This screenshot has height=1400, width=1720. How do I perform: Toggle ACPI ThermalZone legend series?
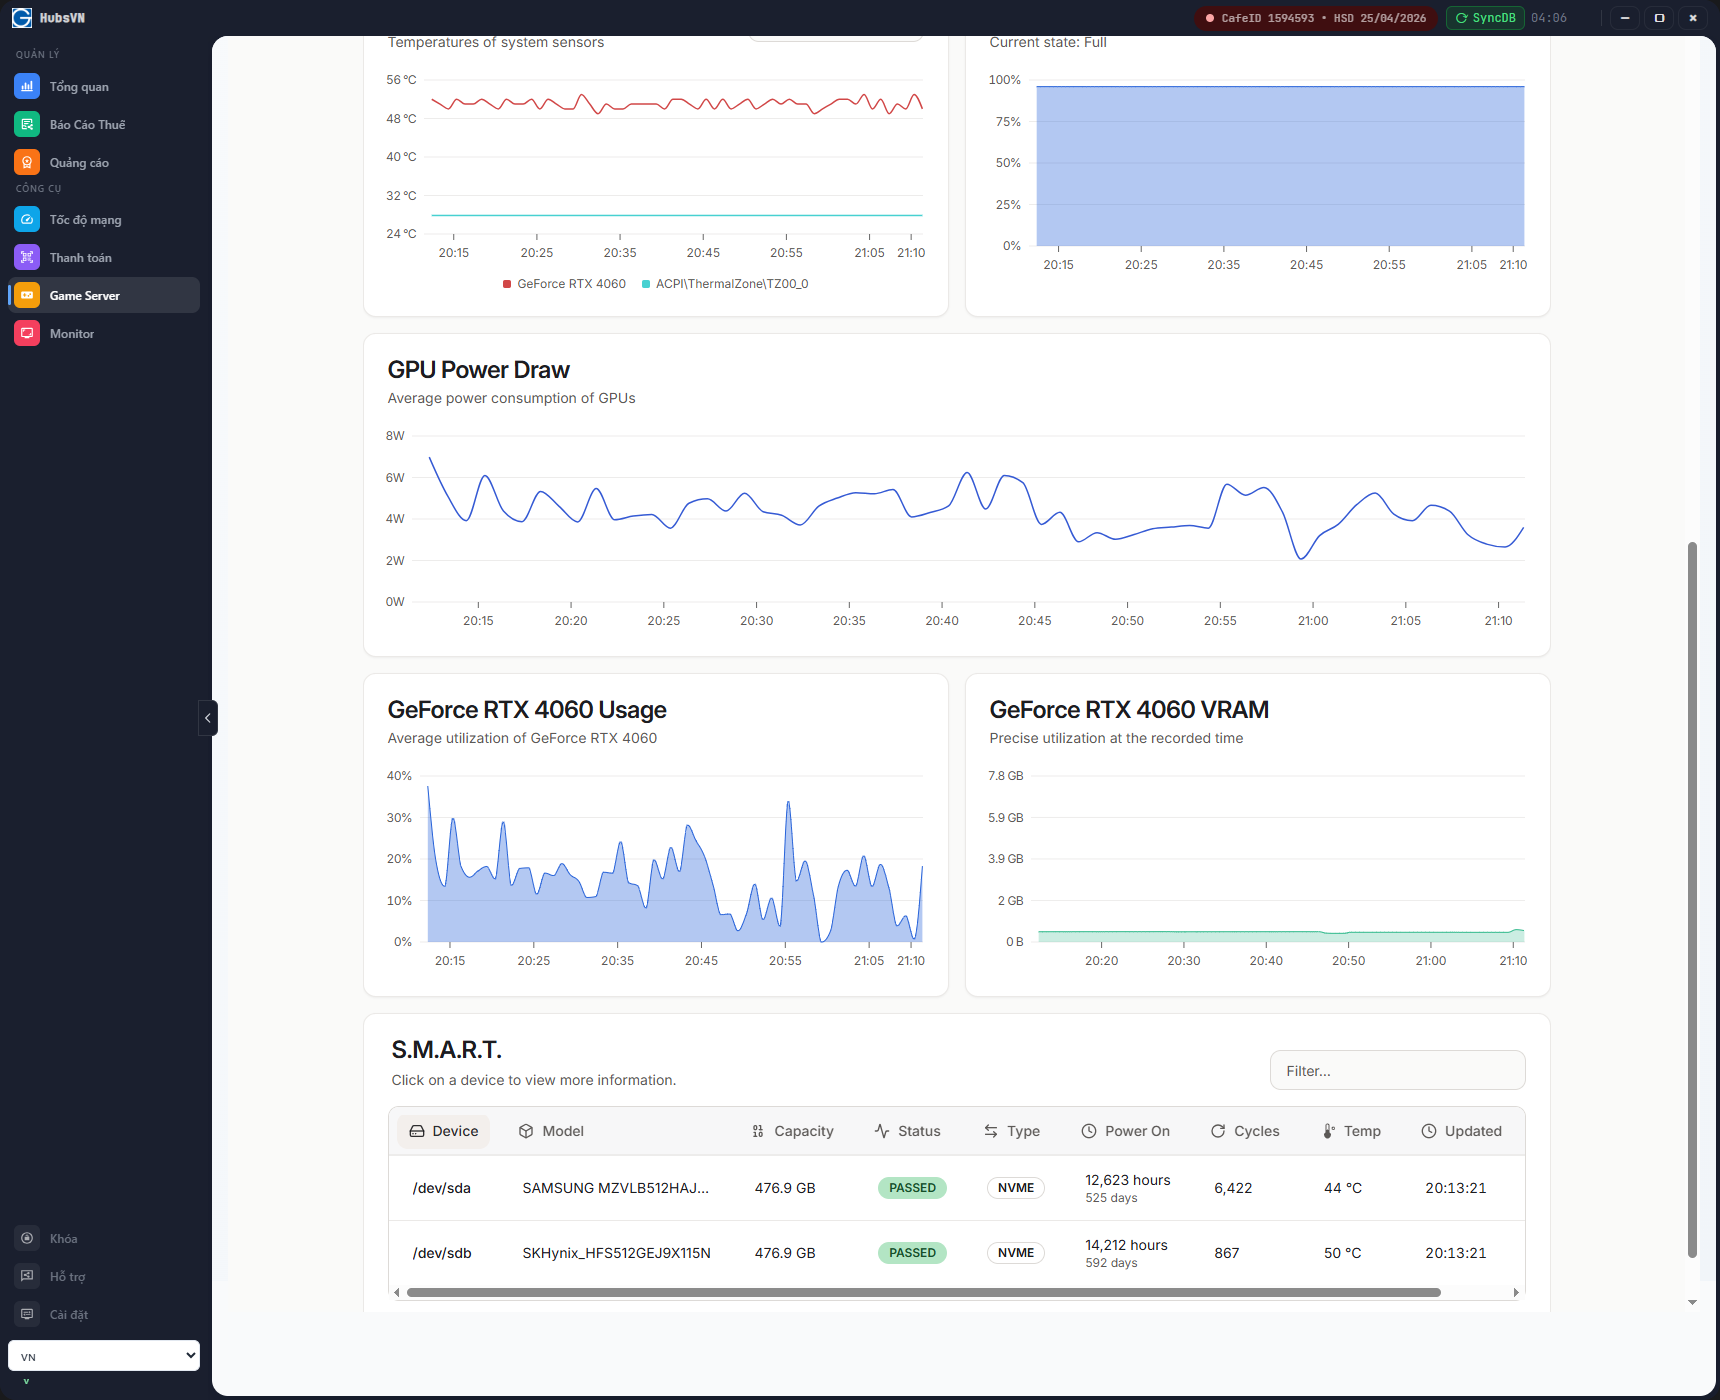(x=725, y=284)
